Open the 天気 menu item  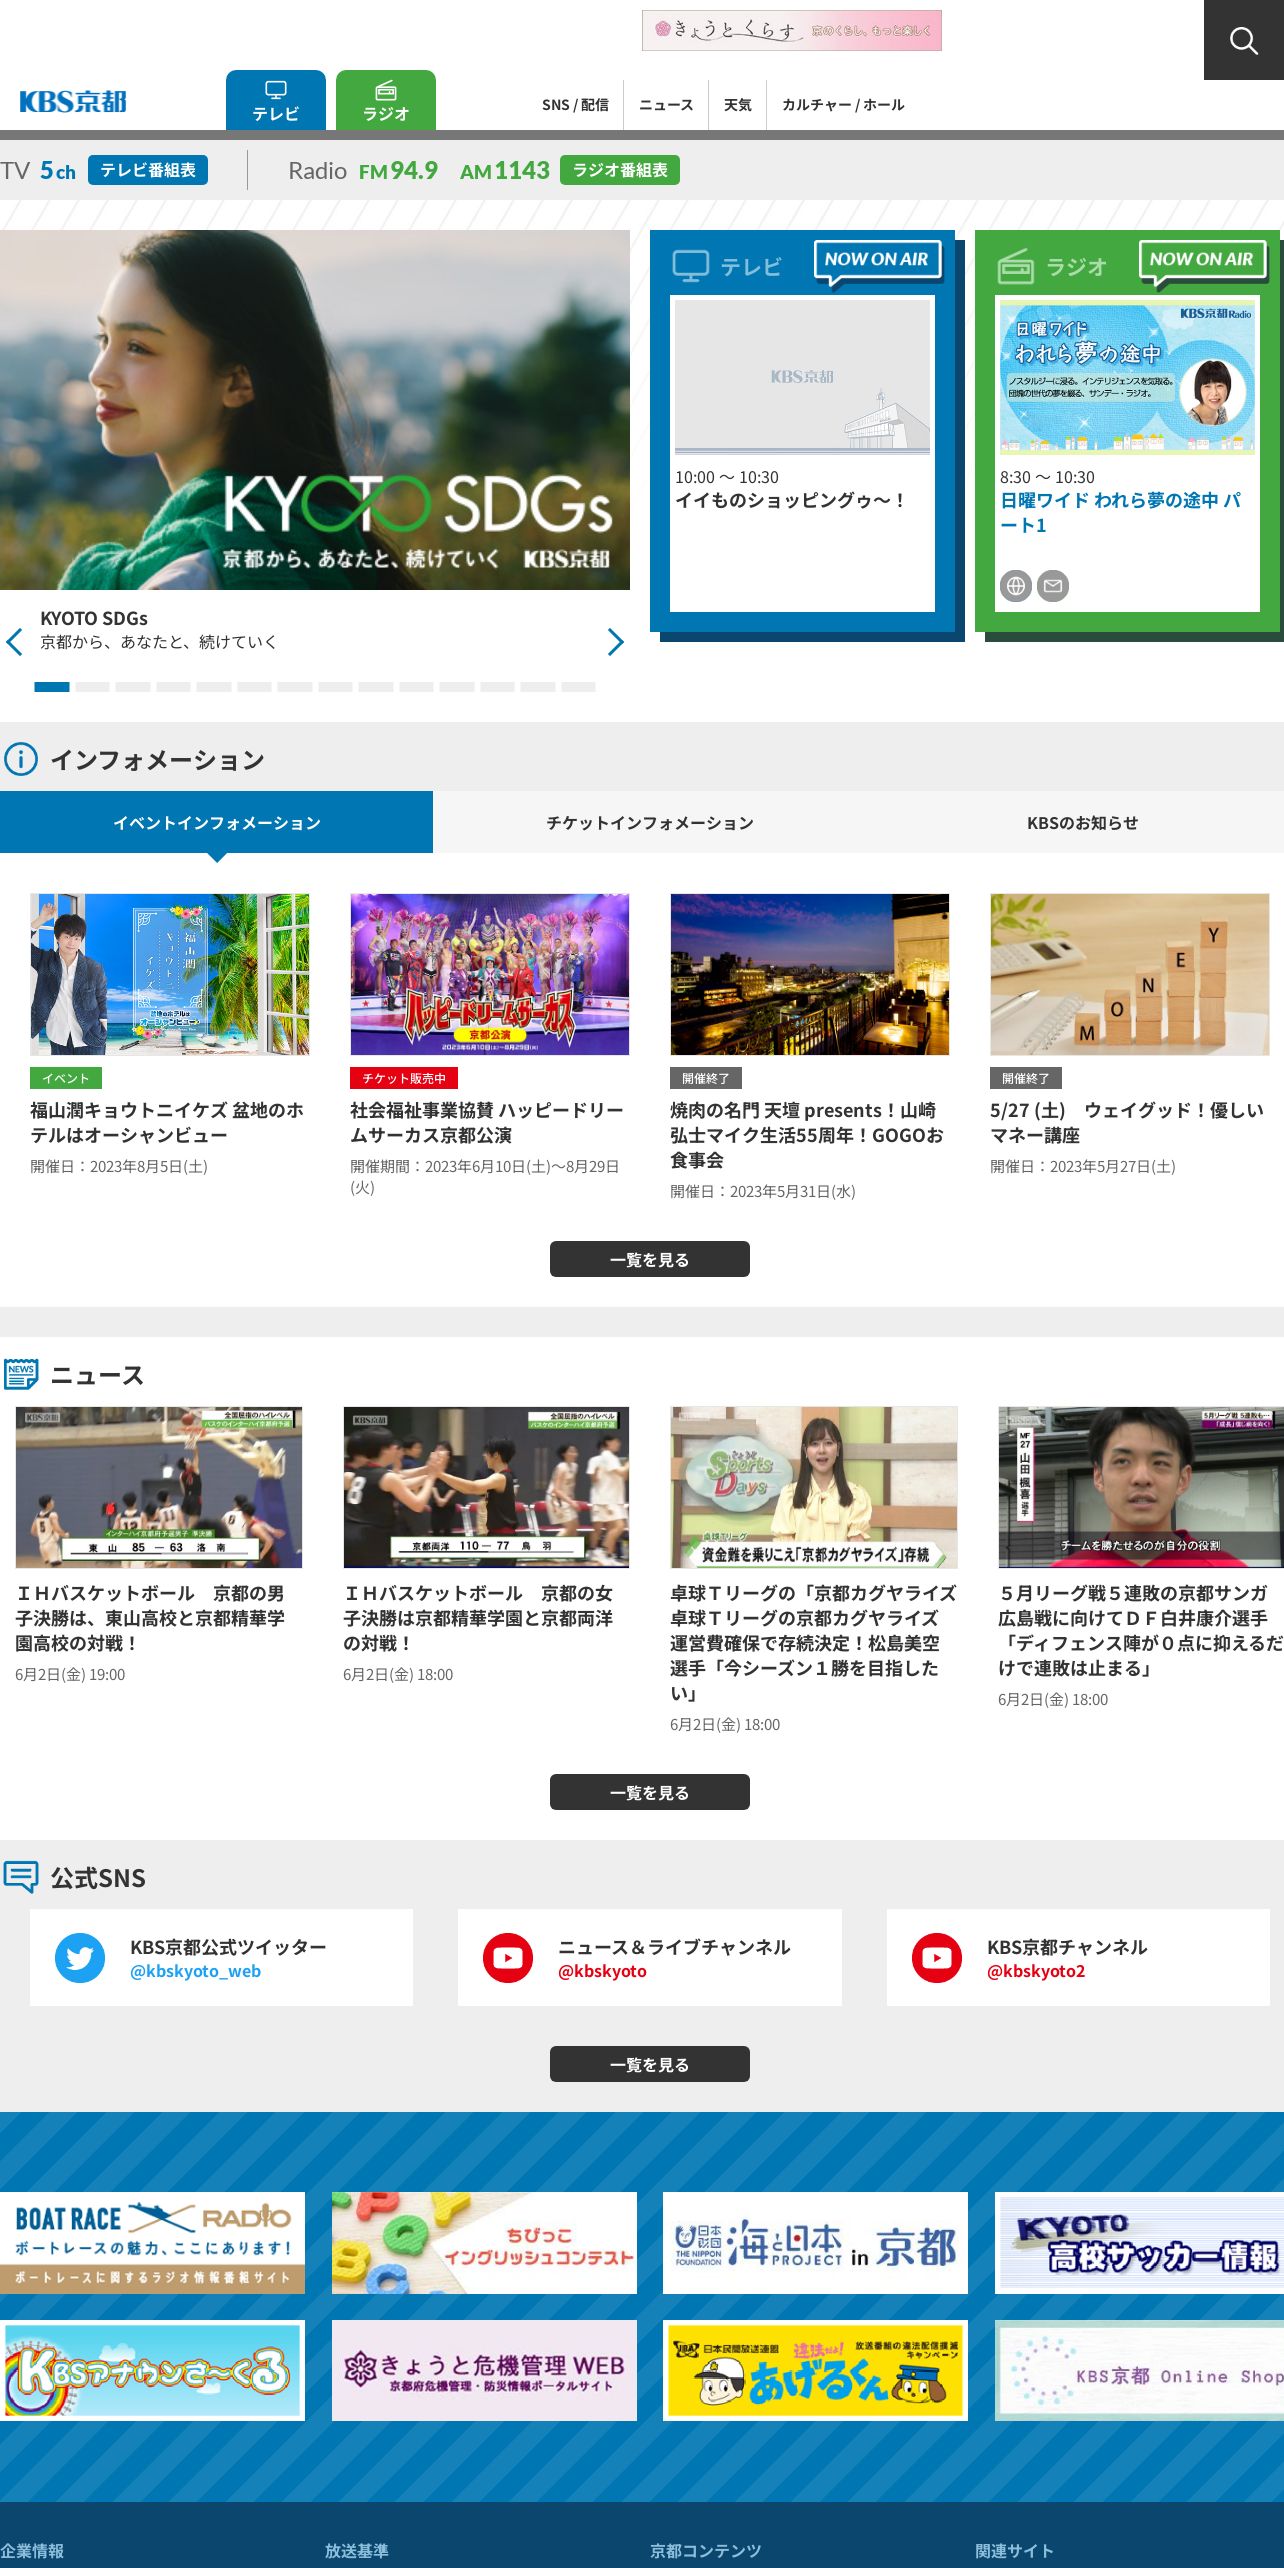point(738,105)
